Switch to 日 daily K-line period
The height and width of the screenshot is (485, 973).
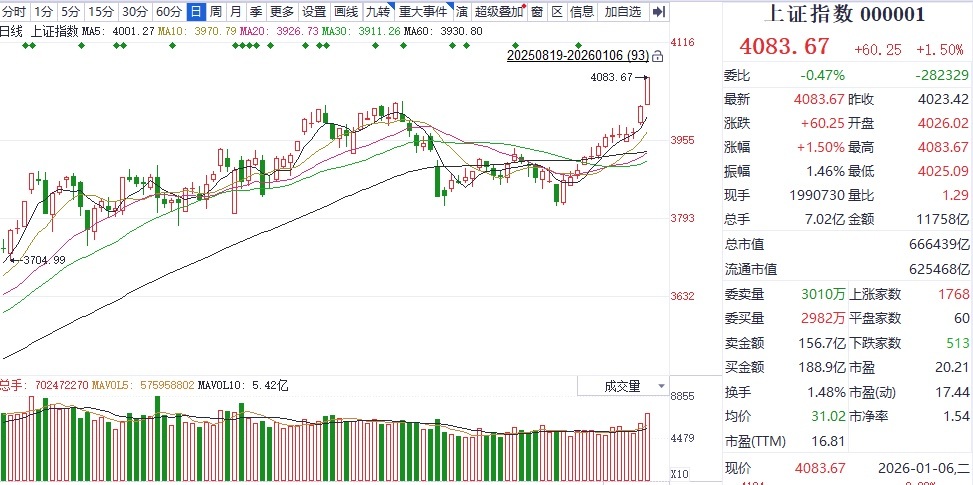tap(195, 12)
